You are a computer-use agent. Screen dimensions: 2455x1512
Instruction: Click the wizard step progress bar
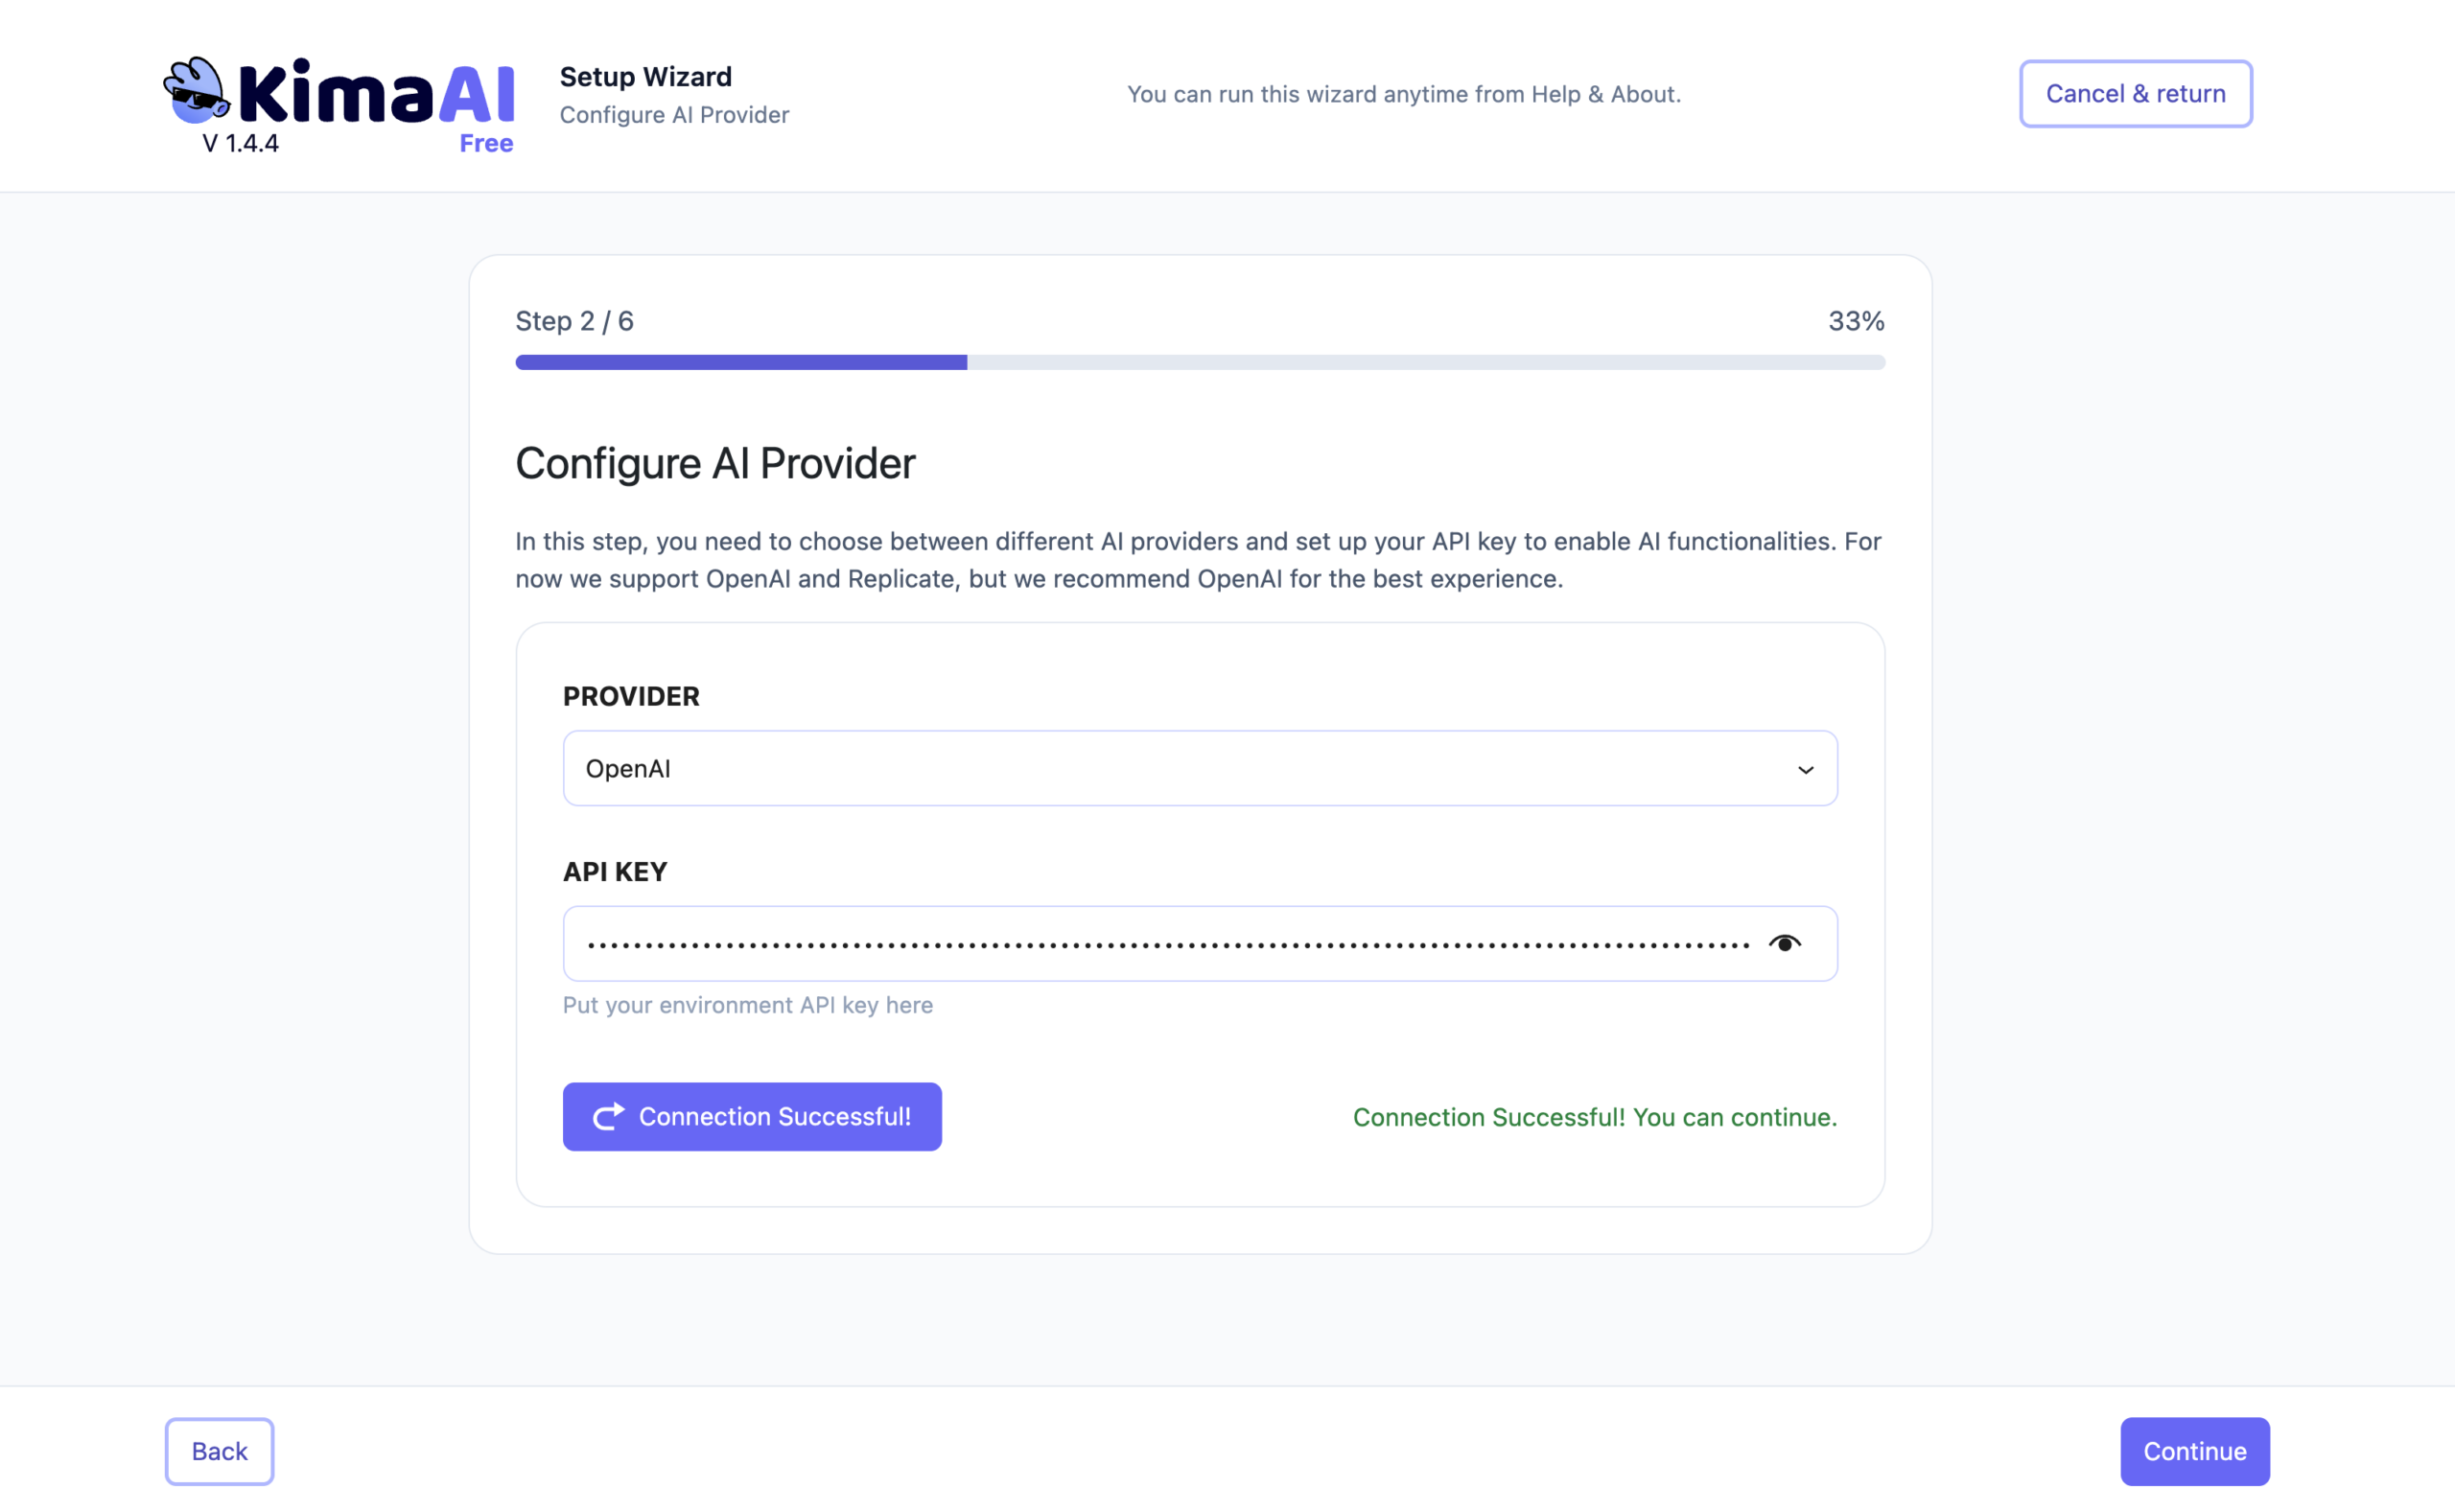click(1199, 362)
